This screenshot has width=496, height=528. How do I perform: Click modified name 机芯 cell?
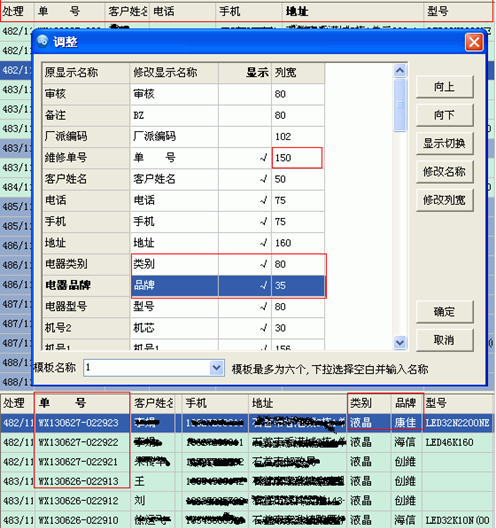click(x=174, y=328)
